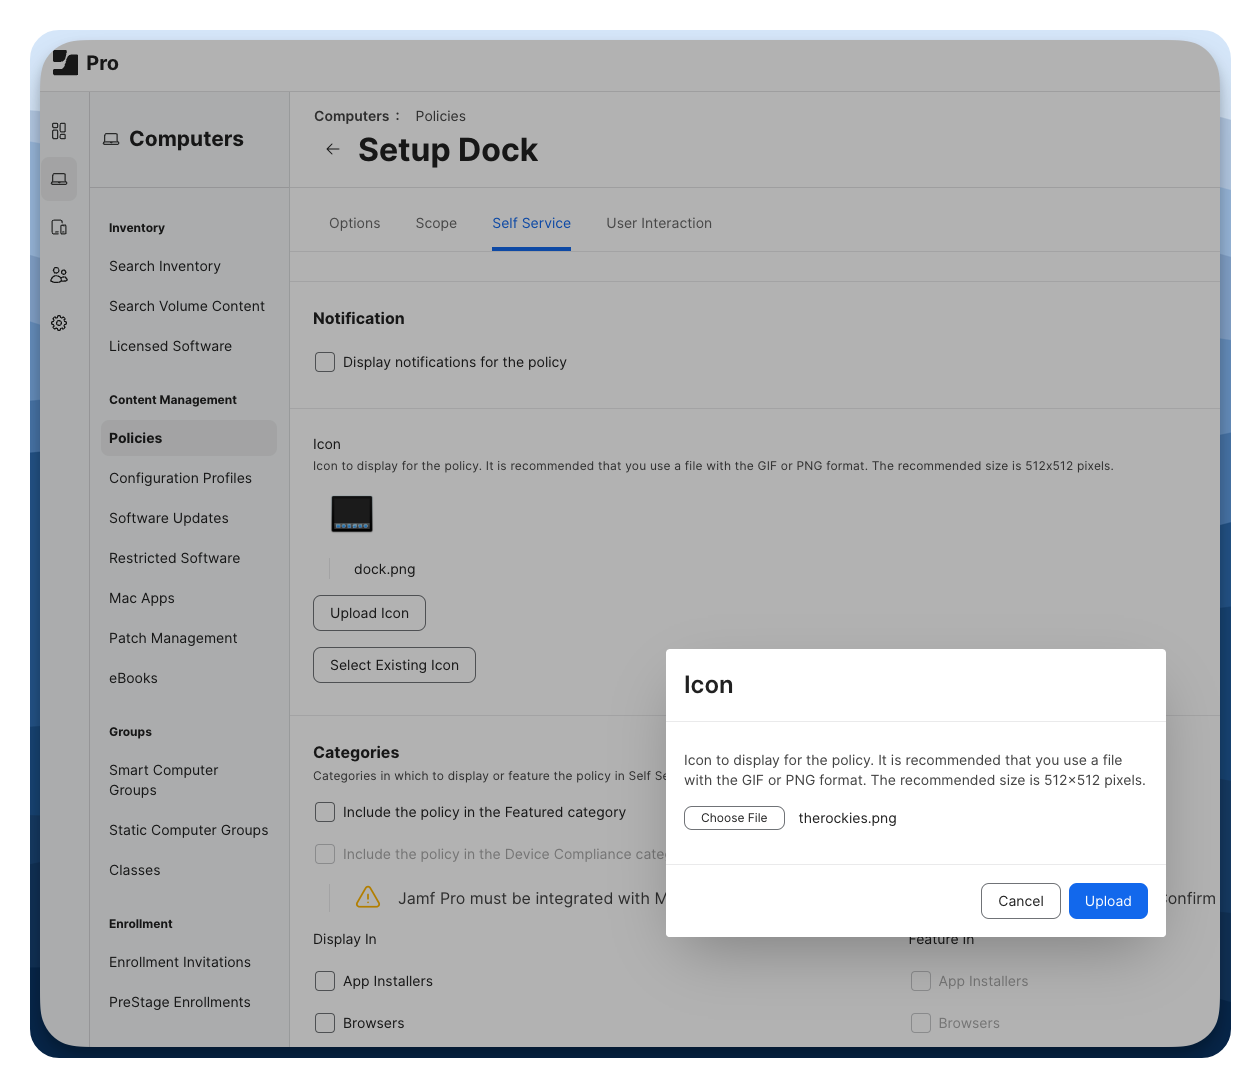This screenshot has width=1260, height=1087.
Task: Click the back arrow beside Setup Dock
Action: coord(333,150)
